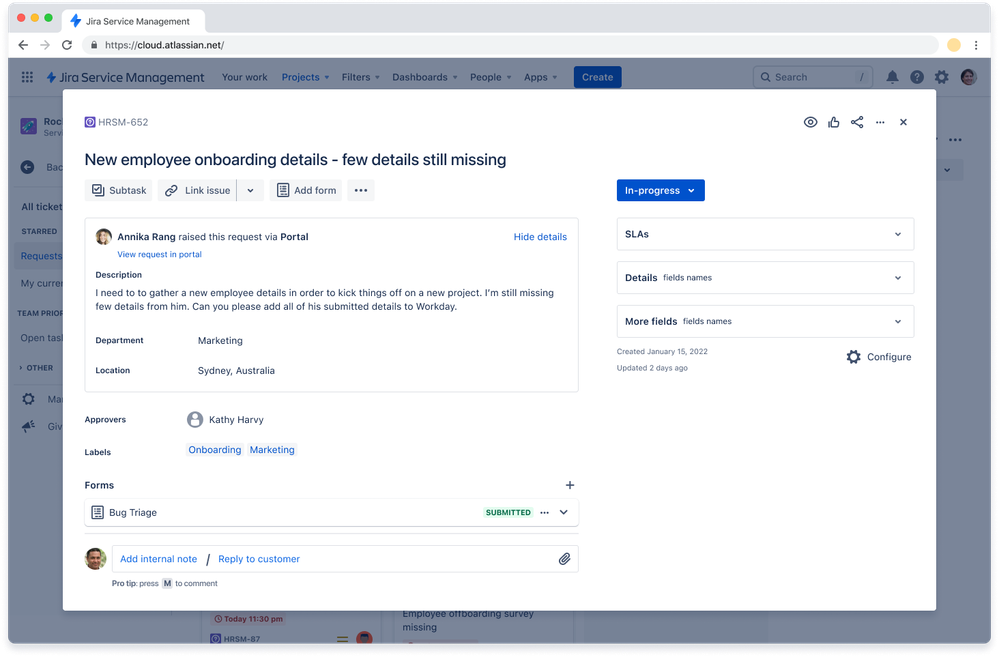
Task: Toggle watching this issue with eye icon
Action: pyautogui.click(x=810, y=122)
